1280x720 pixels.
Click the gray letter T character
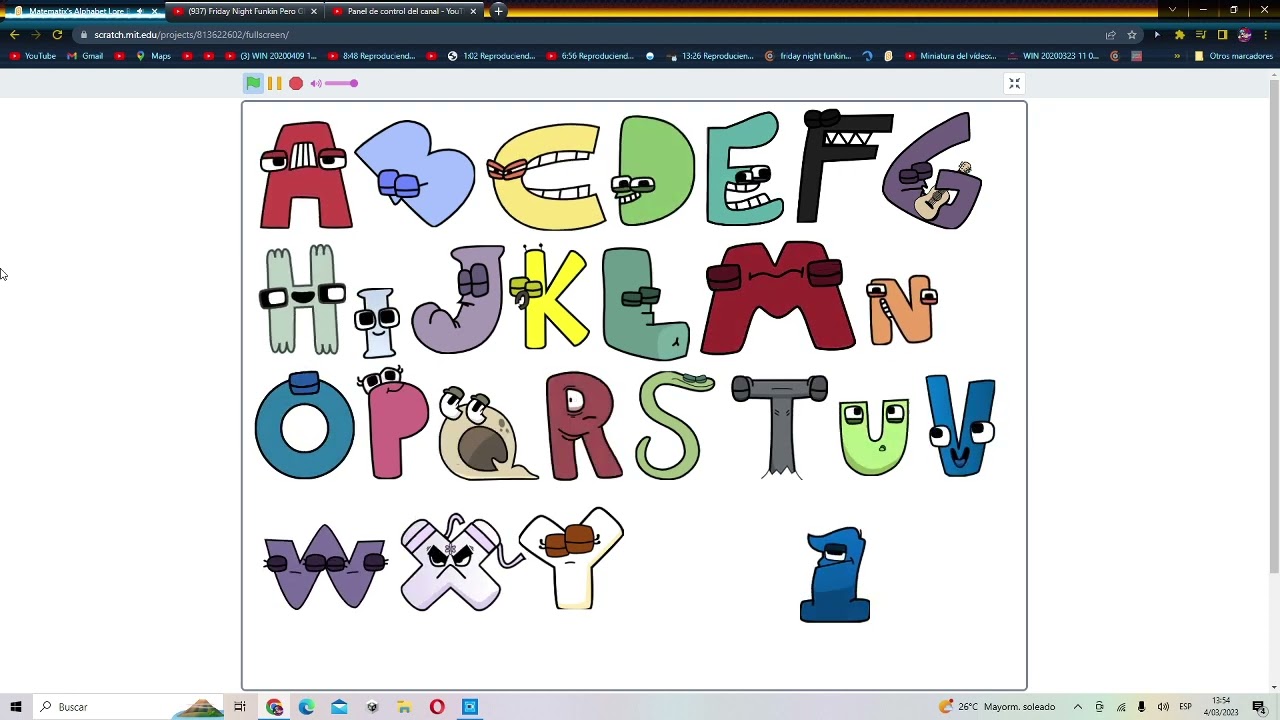click(780, 427)
